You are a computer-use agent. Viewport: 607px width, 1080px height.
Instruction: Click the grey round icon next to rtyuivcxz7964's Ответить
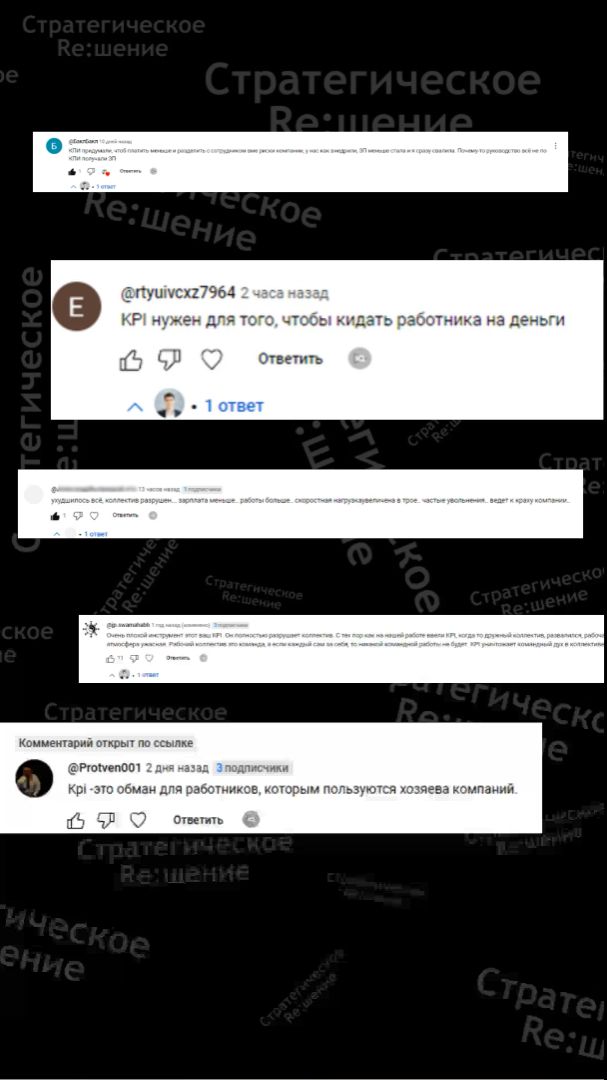click(359, 358)
